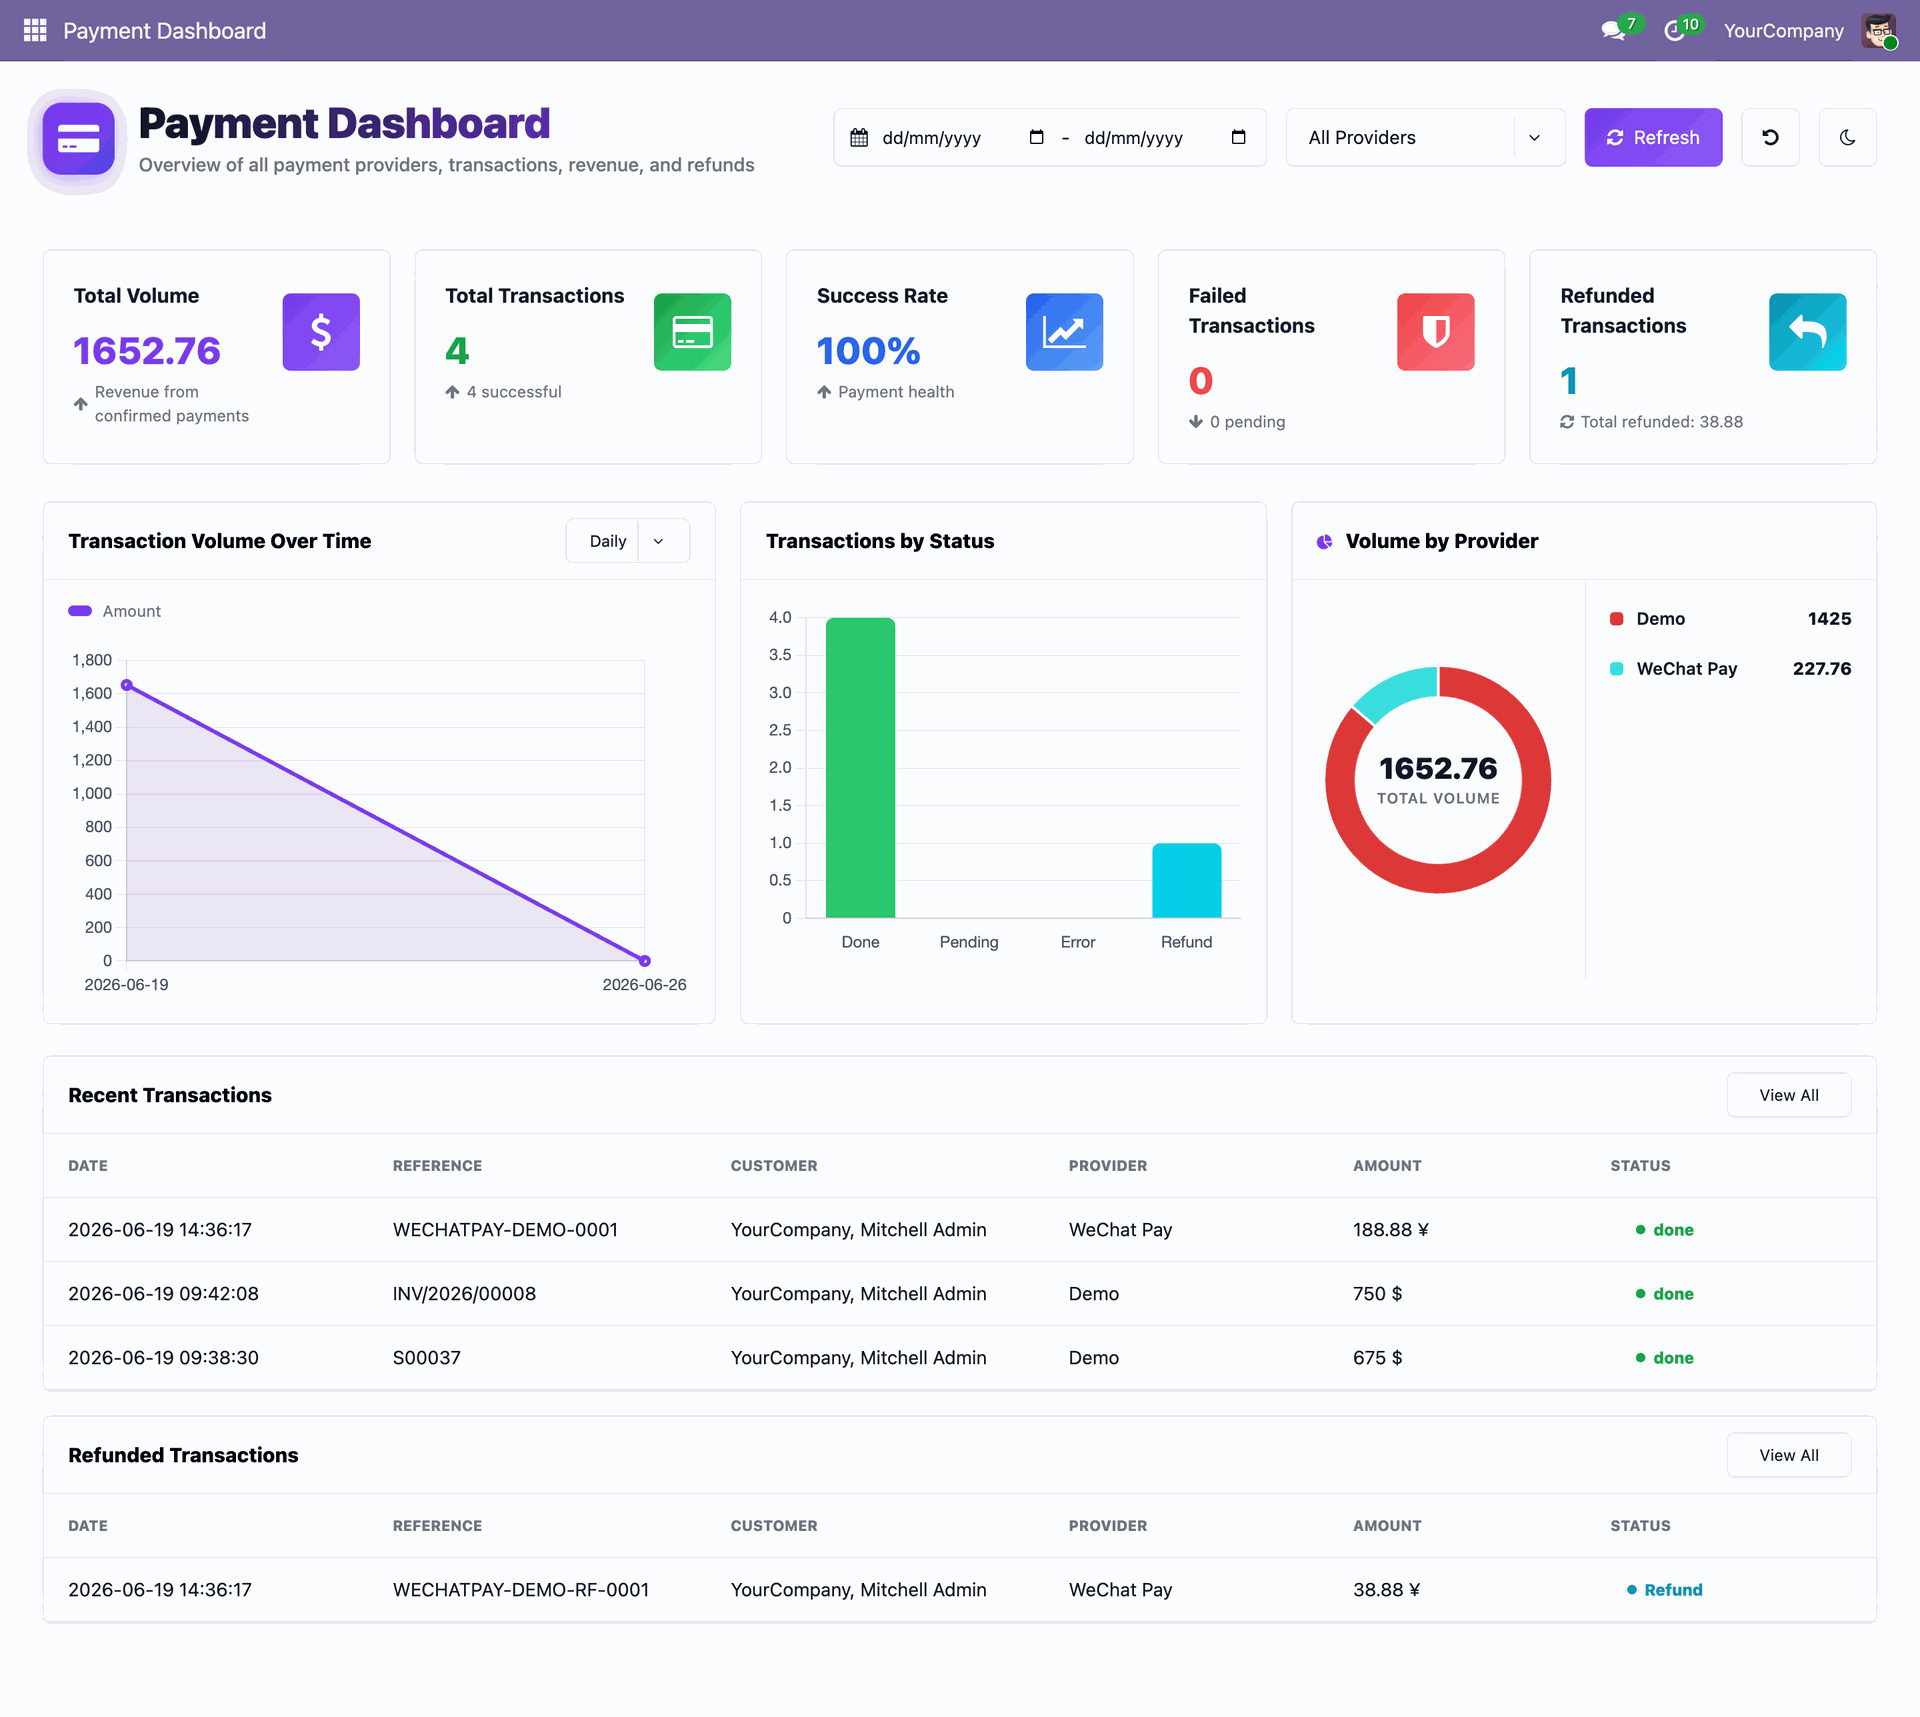Screen dimensions: 1920x1717
Task: Open the apps grid menu icon
Action: pos(35,30)
